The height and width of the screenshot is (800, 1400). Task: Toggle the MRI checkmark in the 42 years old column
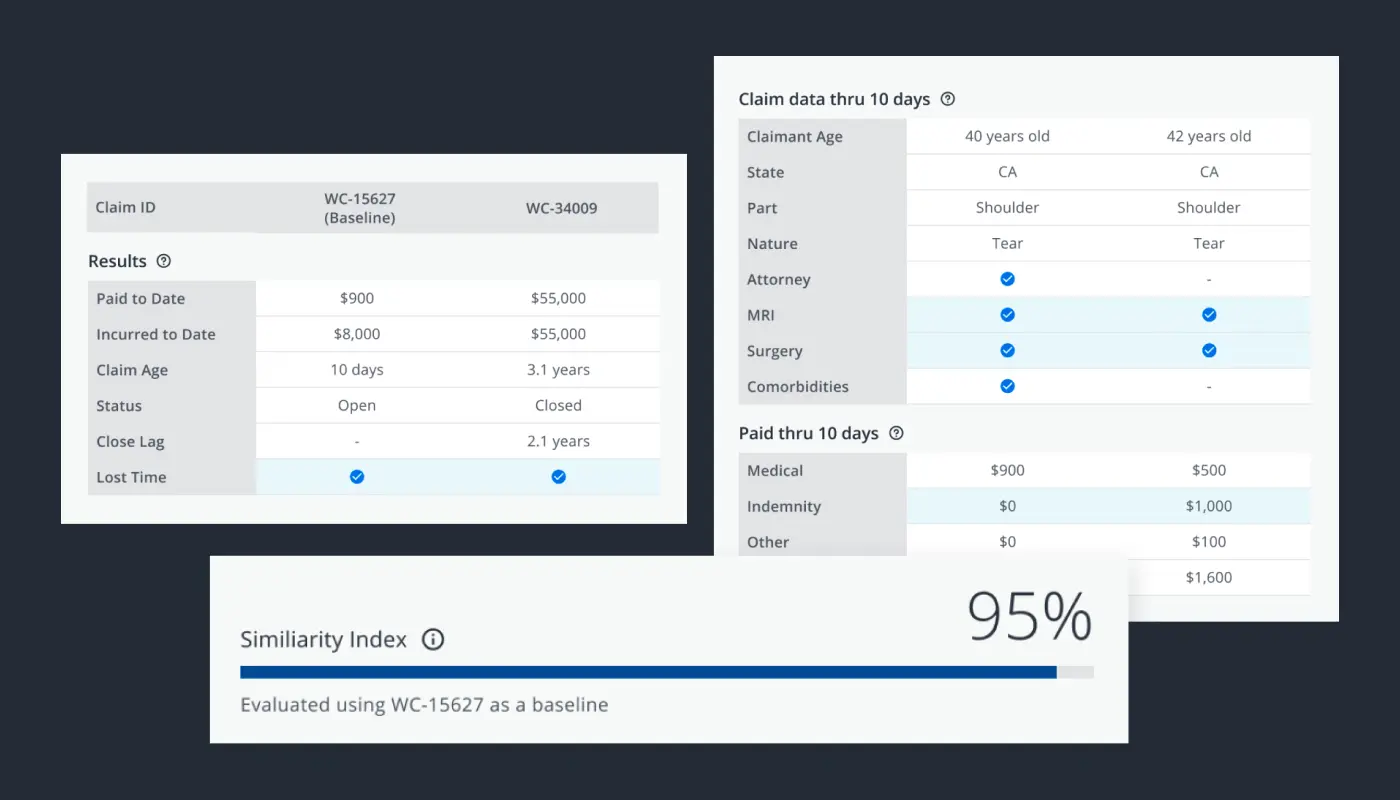click(x=1208, y=315)
